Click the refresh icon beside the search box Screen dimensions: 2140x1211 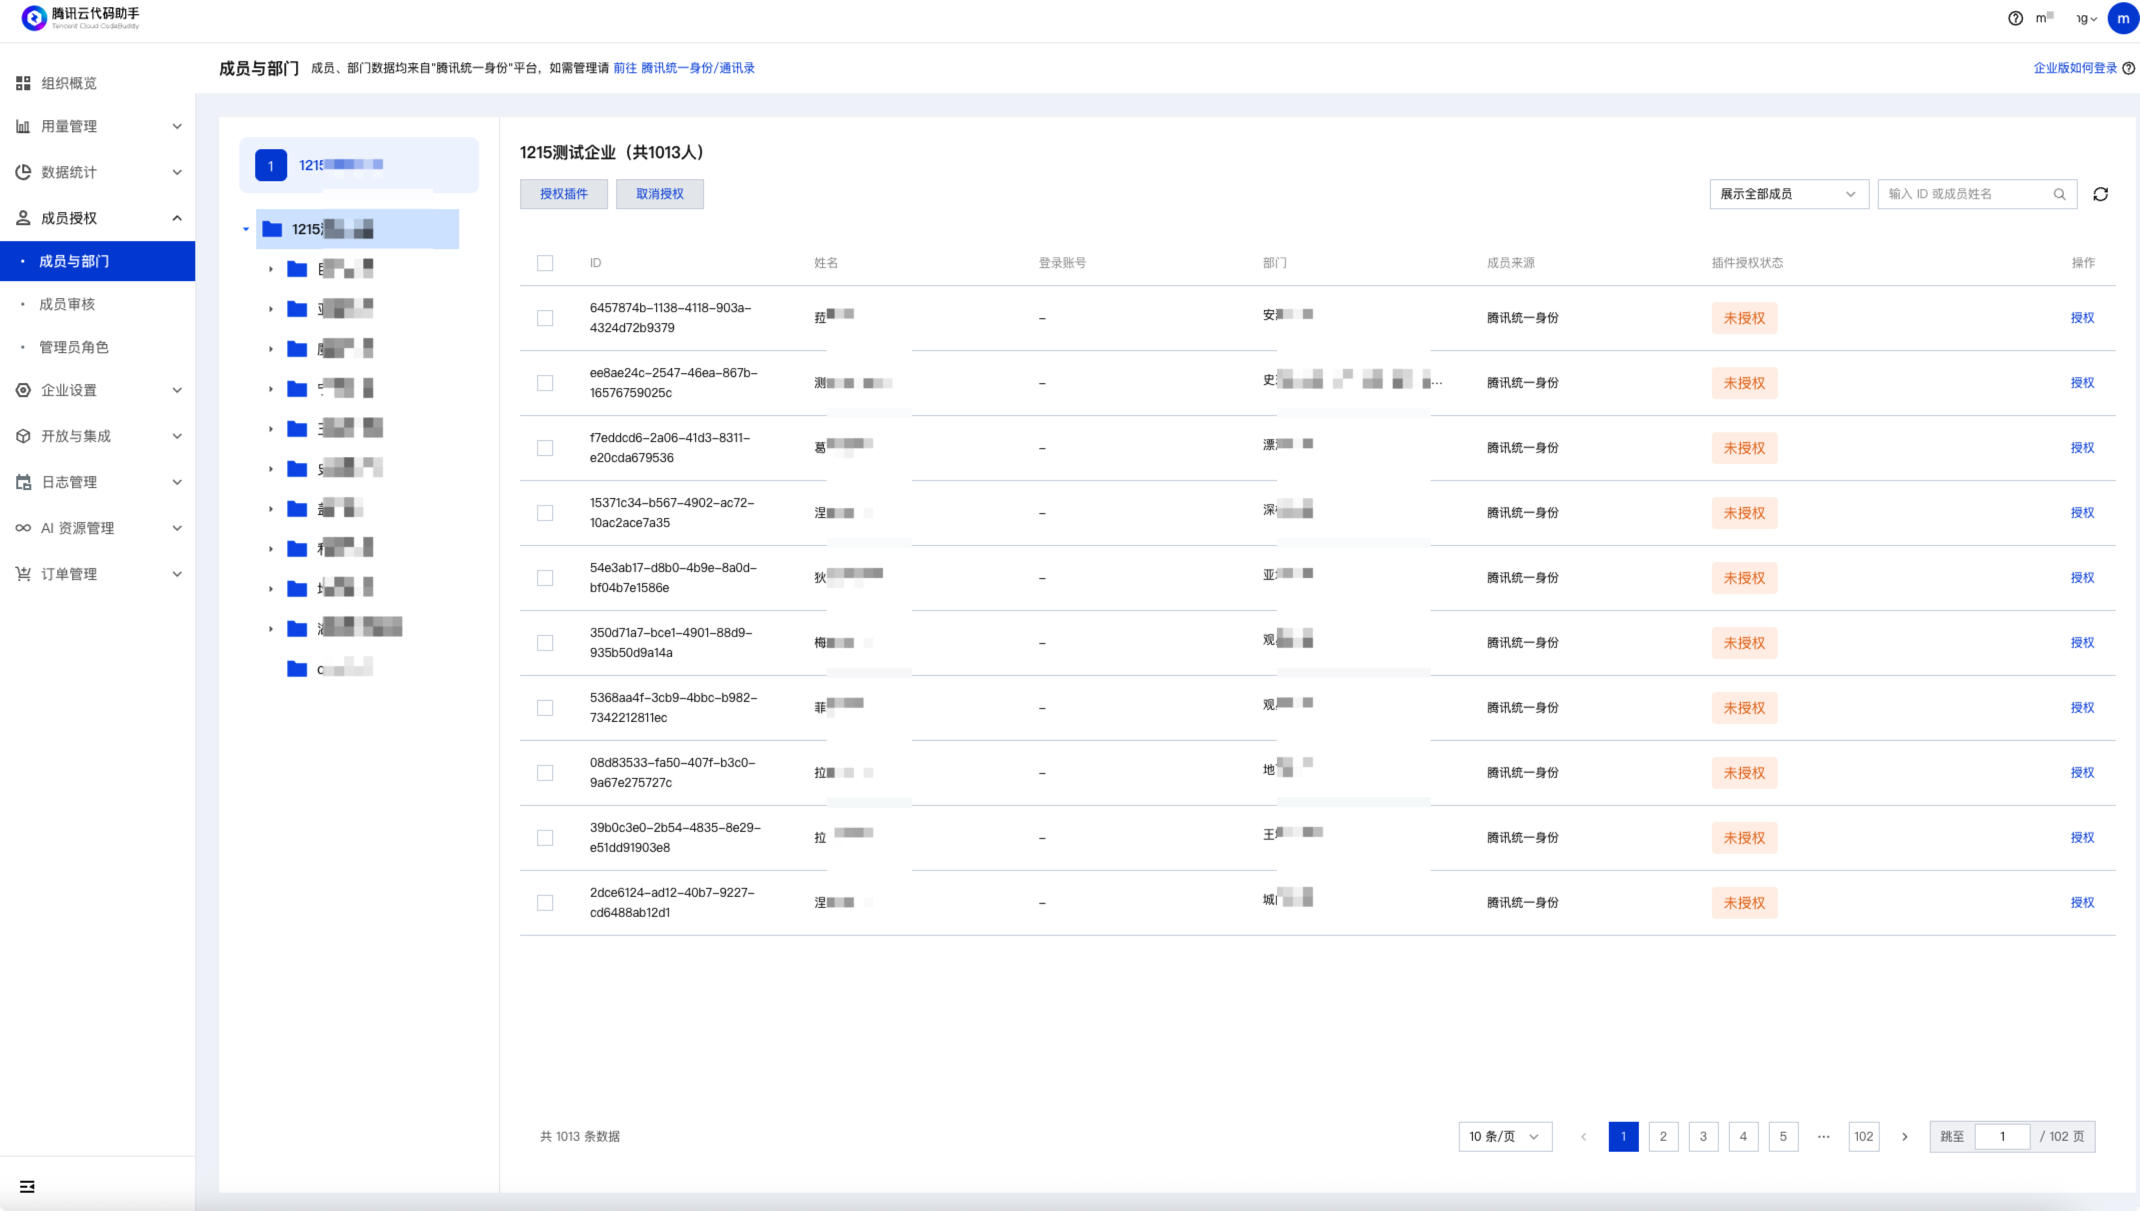(2100, 194)
